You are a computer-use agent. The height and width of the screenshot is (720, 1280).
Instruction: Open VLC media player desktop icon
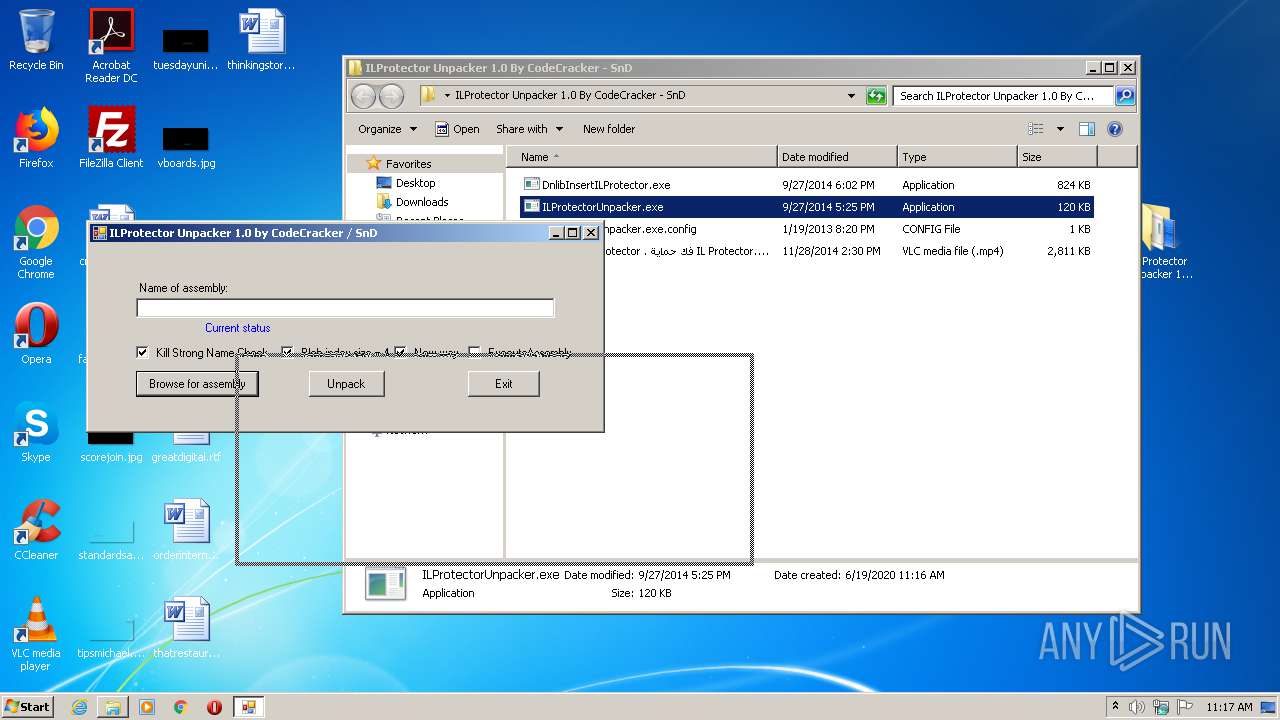36,634
